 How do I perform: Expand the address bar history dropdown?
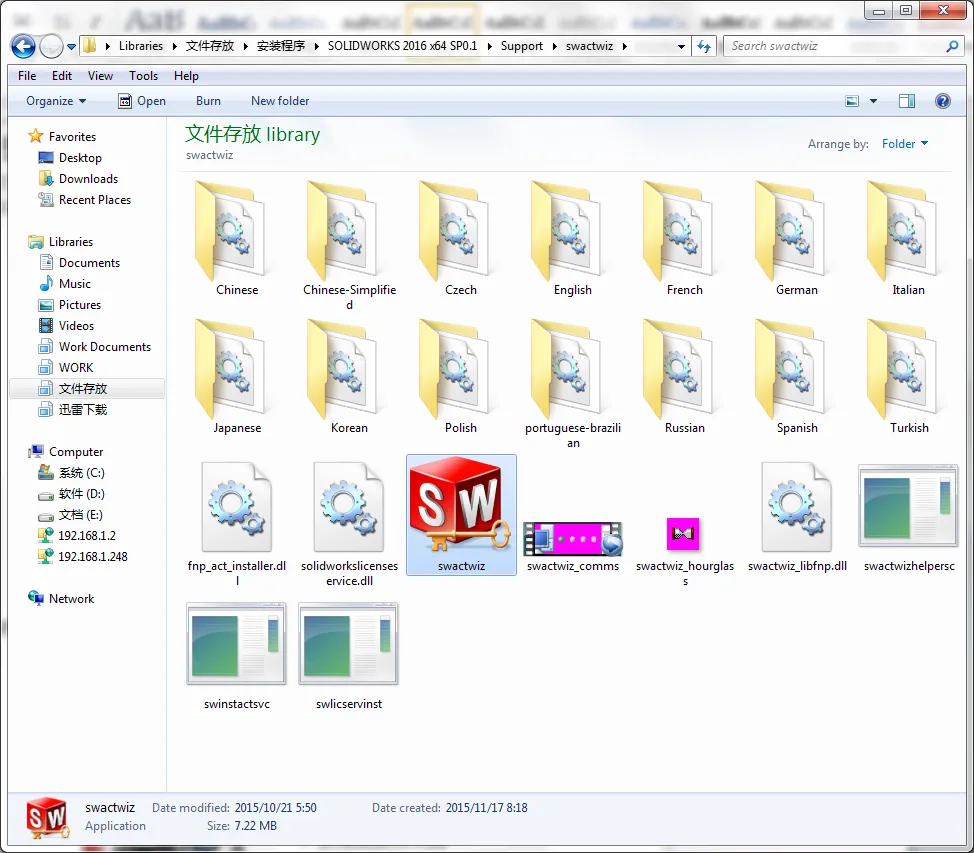(x=681, y=47)
